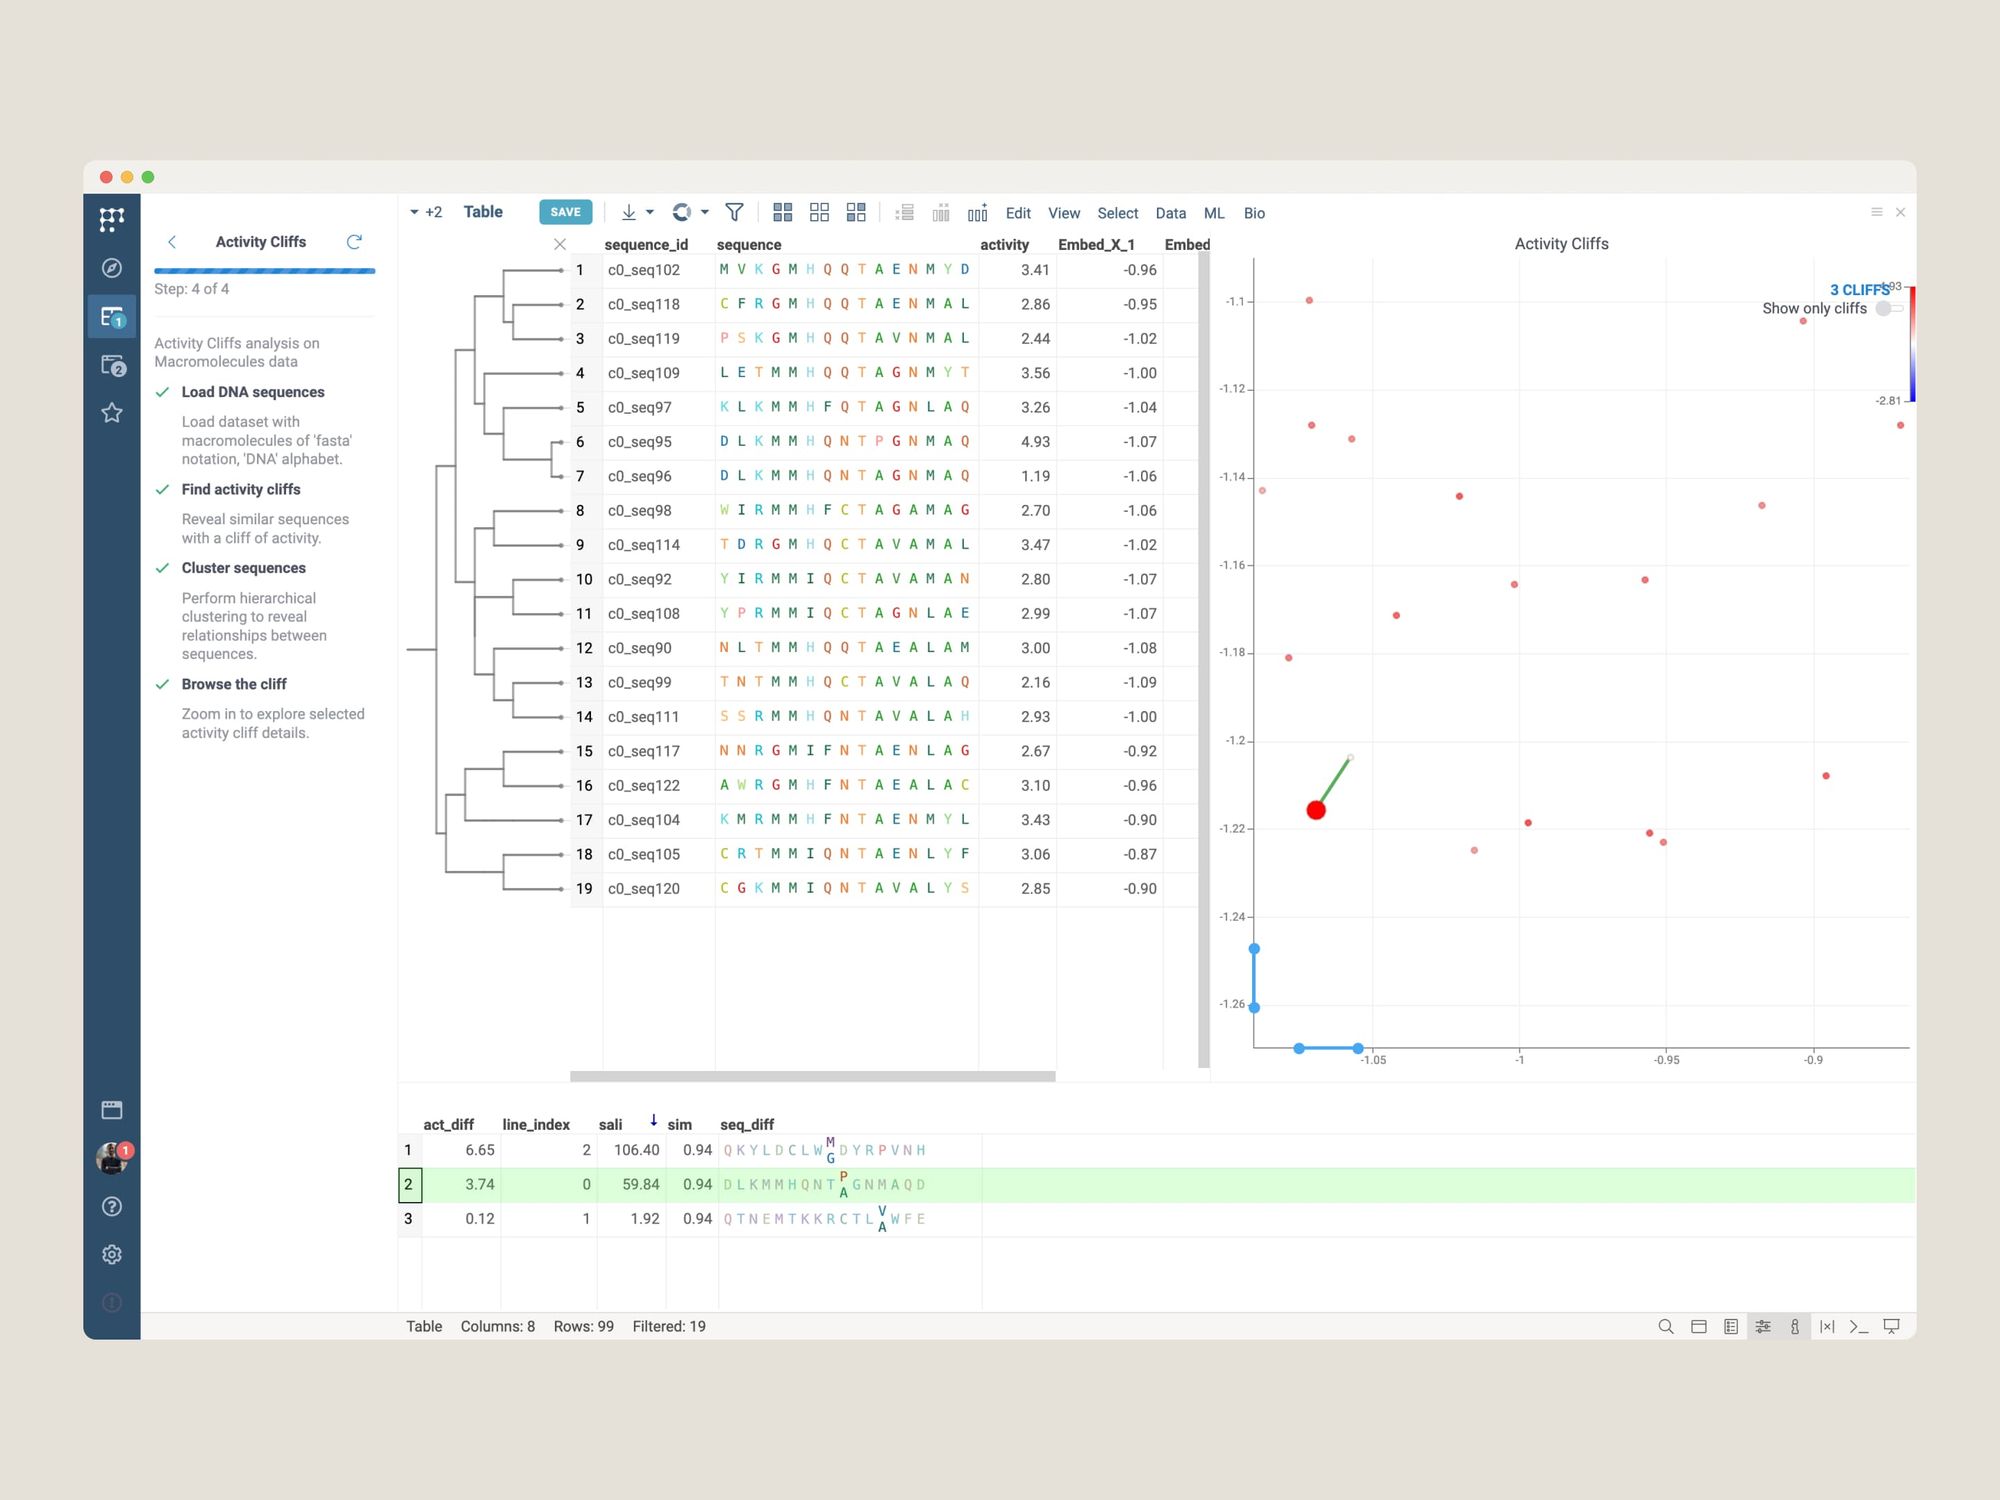Open settings gear in left sidebar
The image size is (2000, 1500).
pos(112,1254)
